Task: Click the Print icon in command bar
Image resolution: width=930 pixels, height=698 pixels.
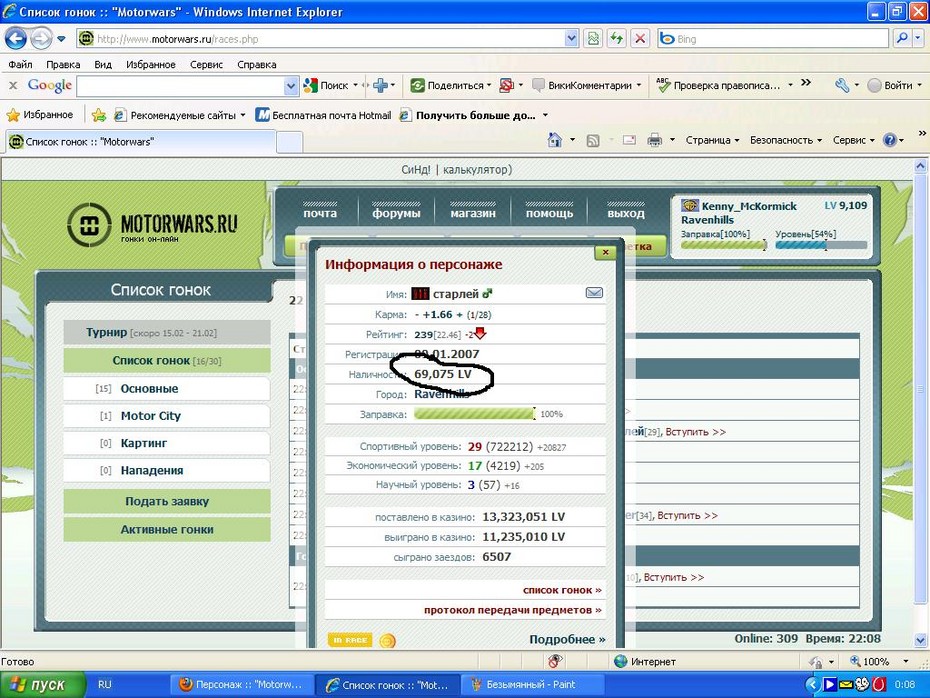Action: (654, 141)
